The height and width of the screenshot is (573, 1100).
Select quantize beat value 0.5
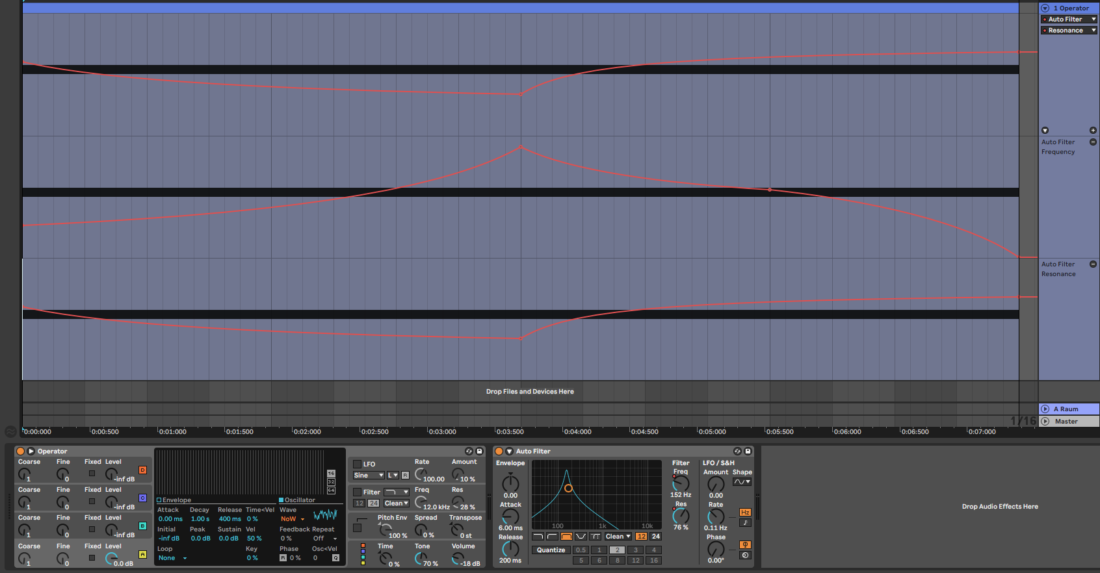click(581, 550)
